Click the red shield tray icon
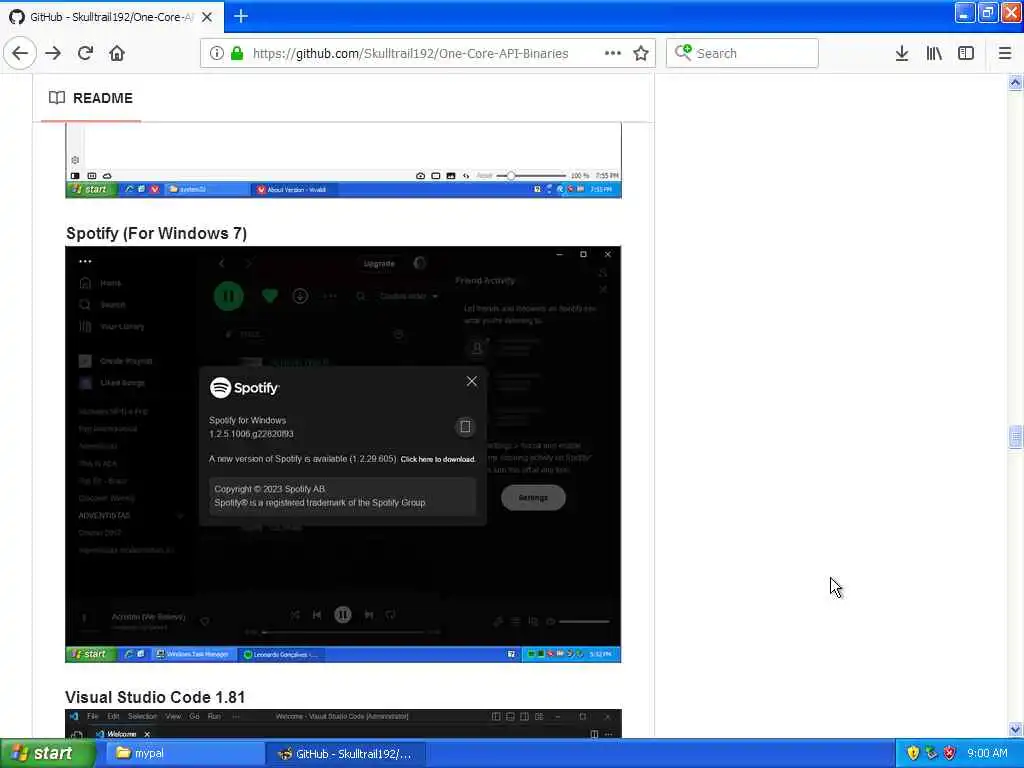1024x768 pixels. click(x=950, y=754)
